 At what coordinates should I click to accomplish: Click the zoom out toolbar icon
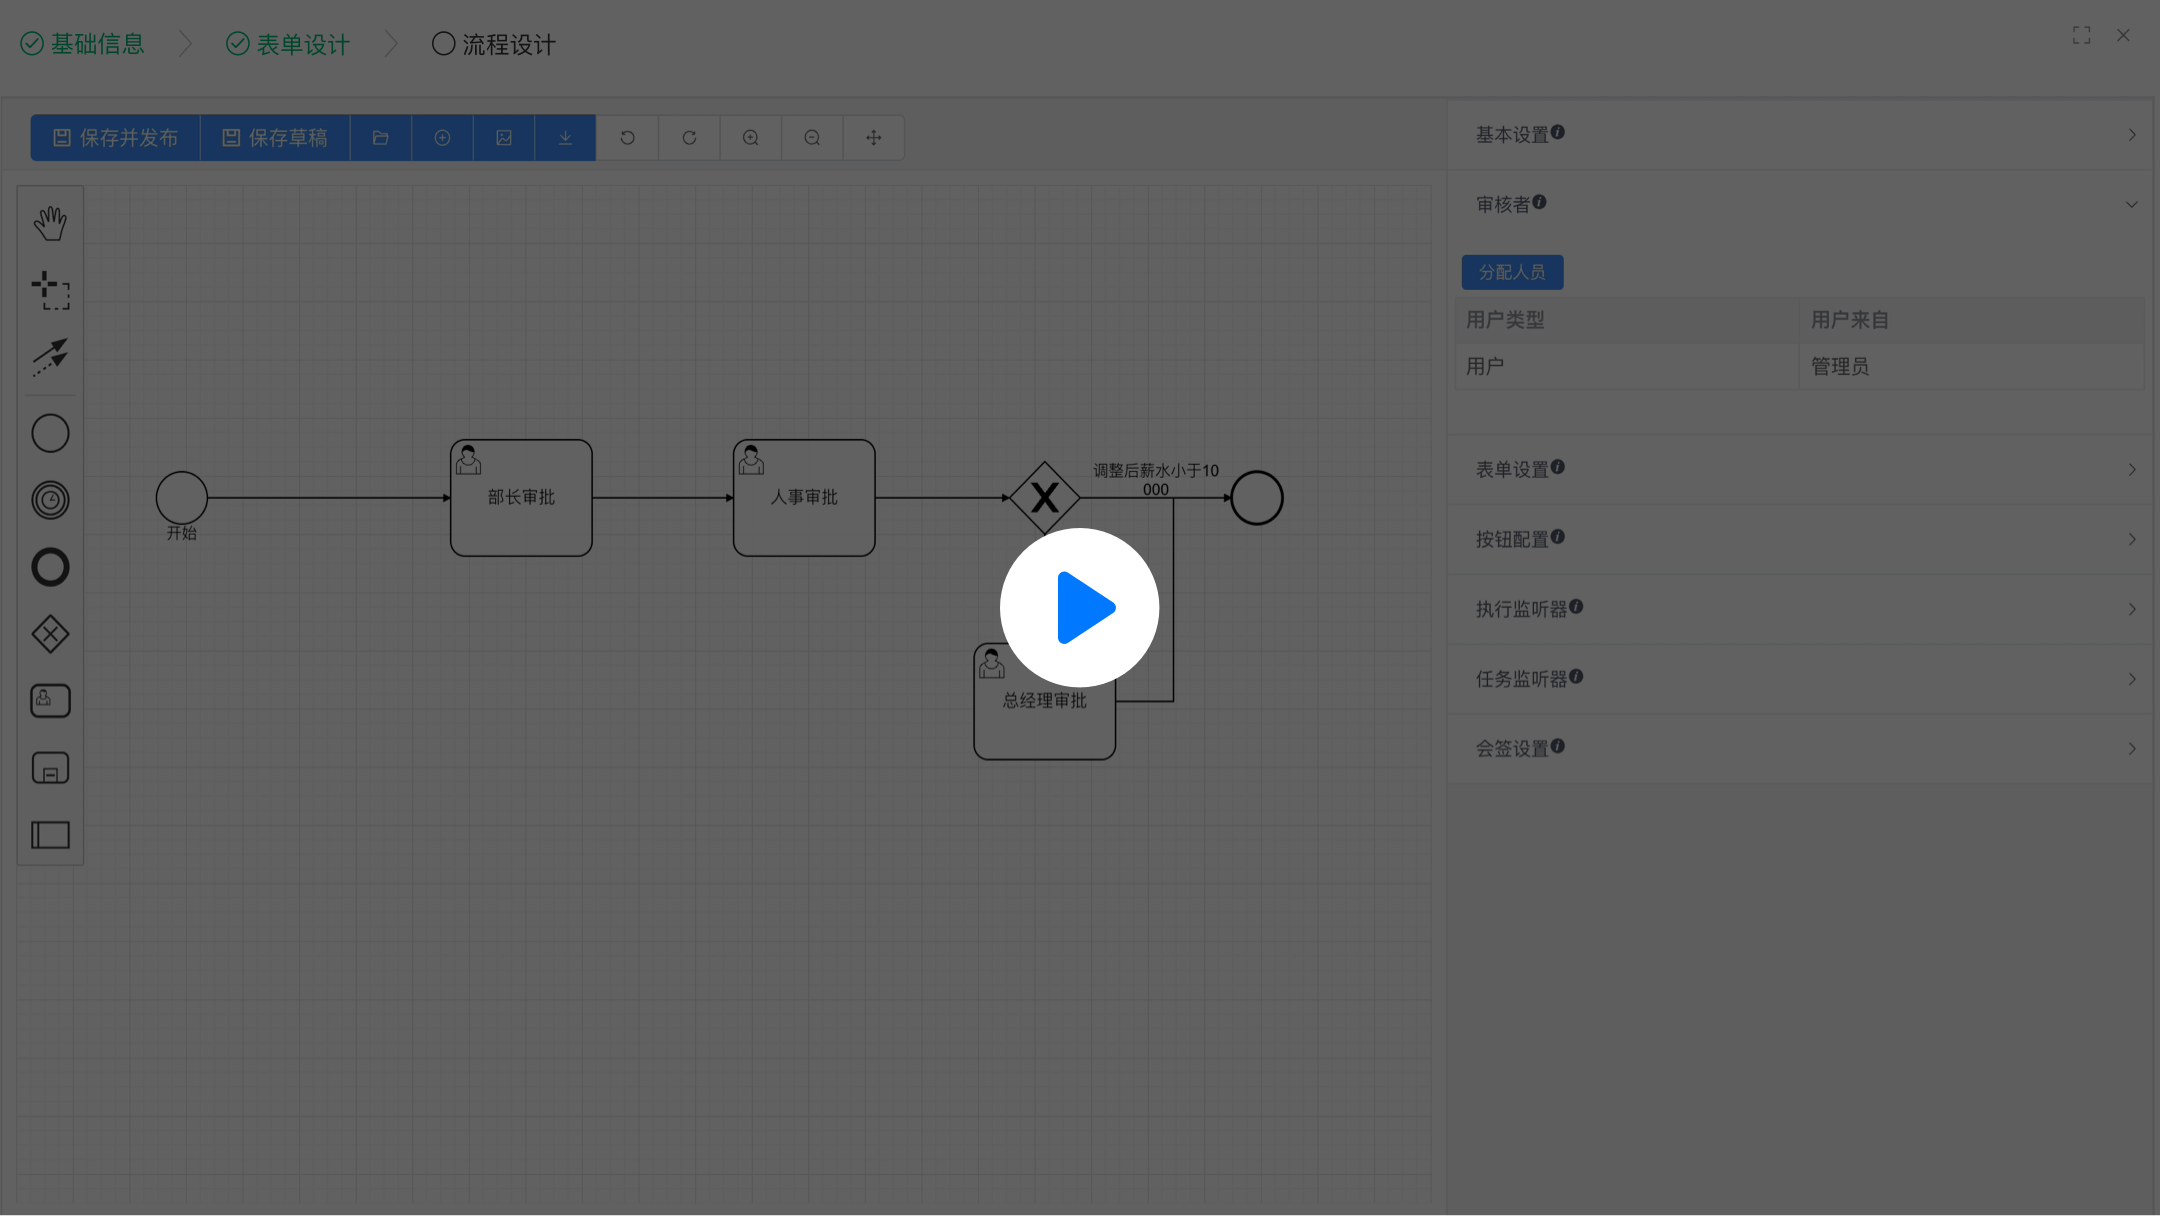click(812, 138)
